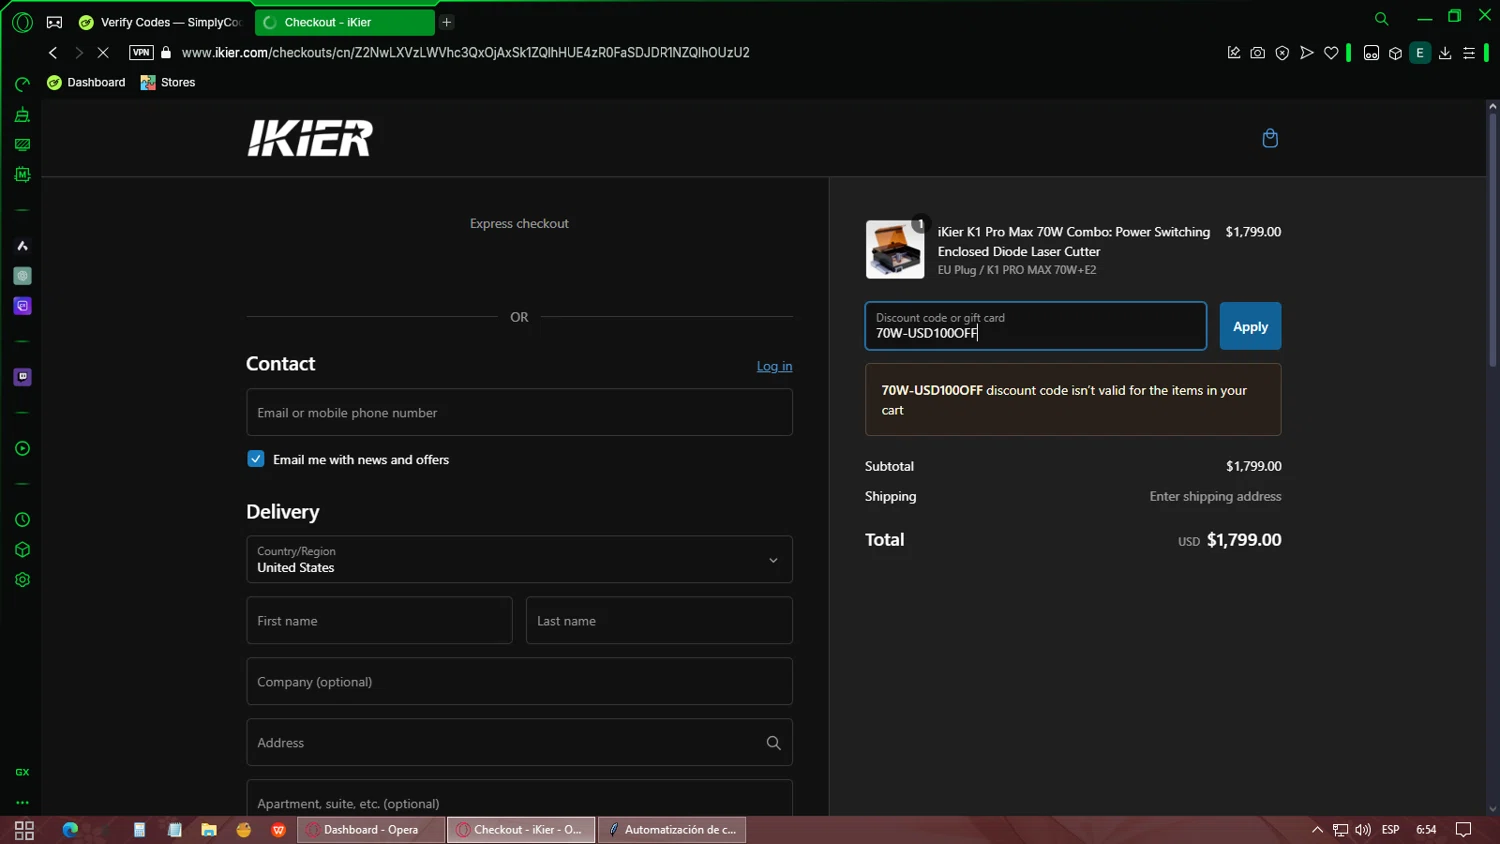Viewport: 1500px width, 844px height.
Task: Open Extensions cube in sidebar
Action: [x=22, y=550]
